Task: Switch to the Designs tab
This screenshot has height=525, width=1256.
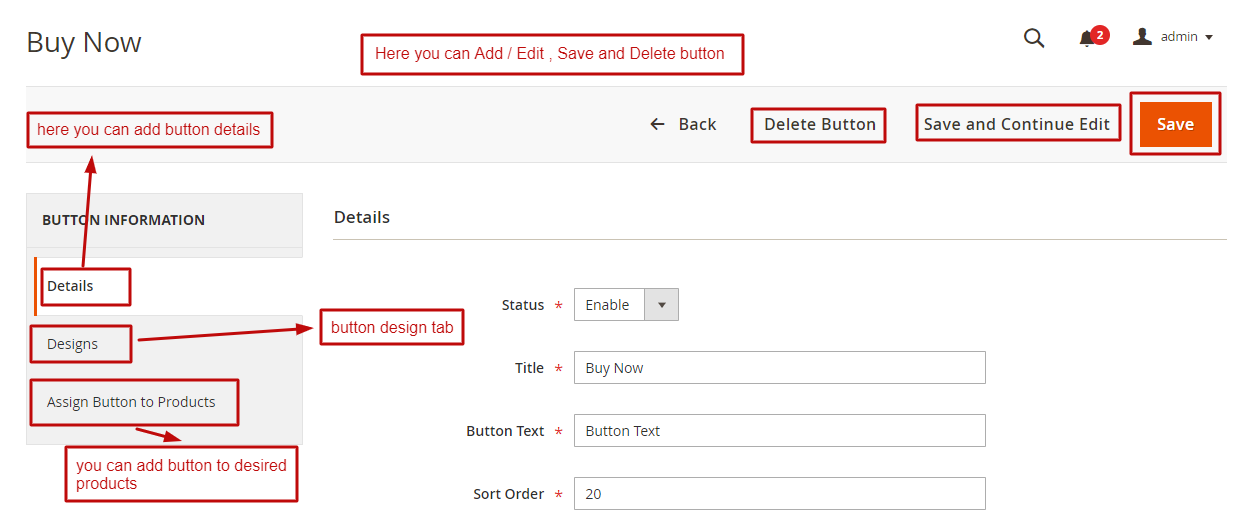Action: pyautogui.click(x=73, y=344)
